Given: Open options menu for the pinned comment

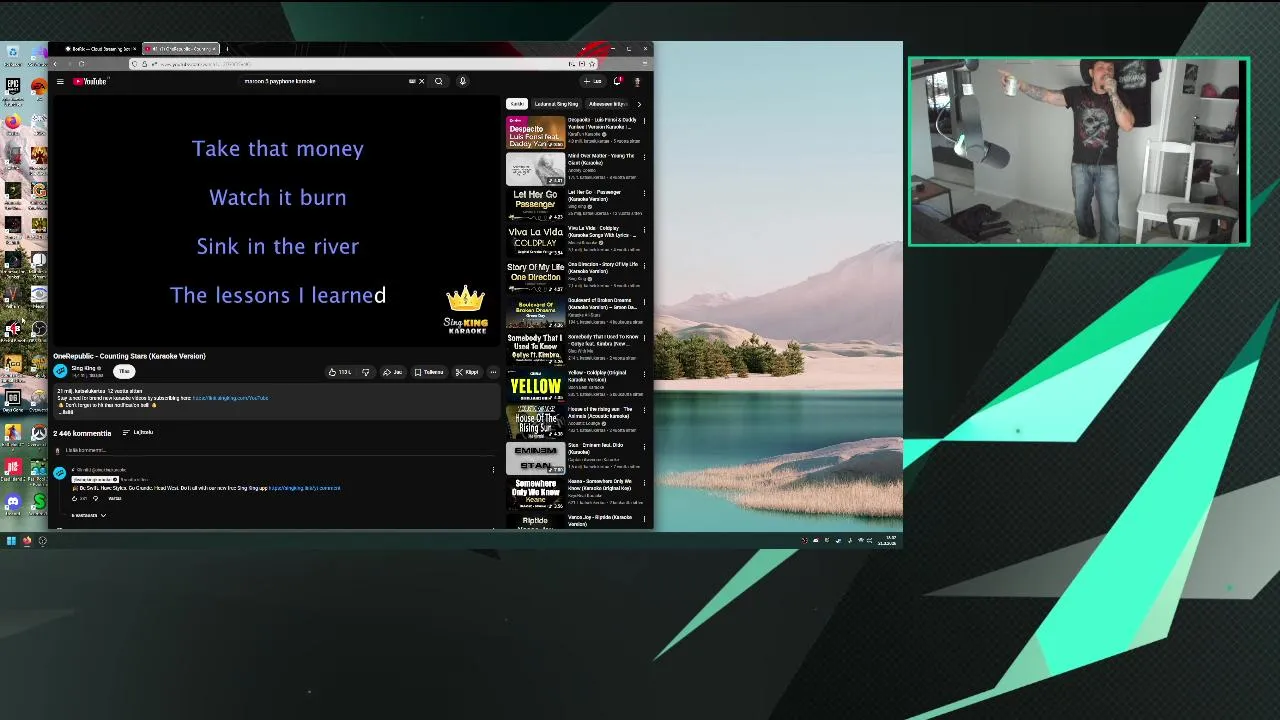Looking at the screenshot, I should point(493,469).
